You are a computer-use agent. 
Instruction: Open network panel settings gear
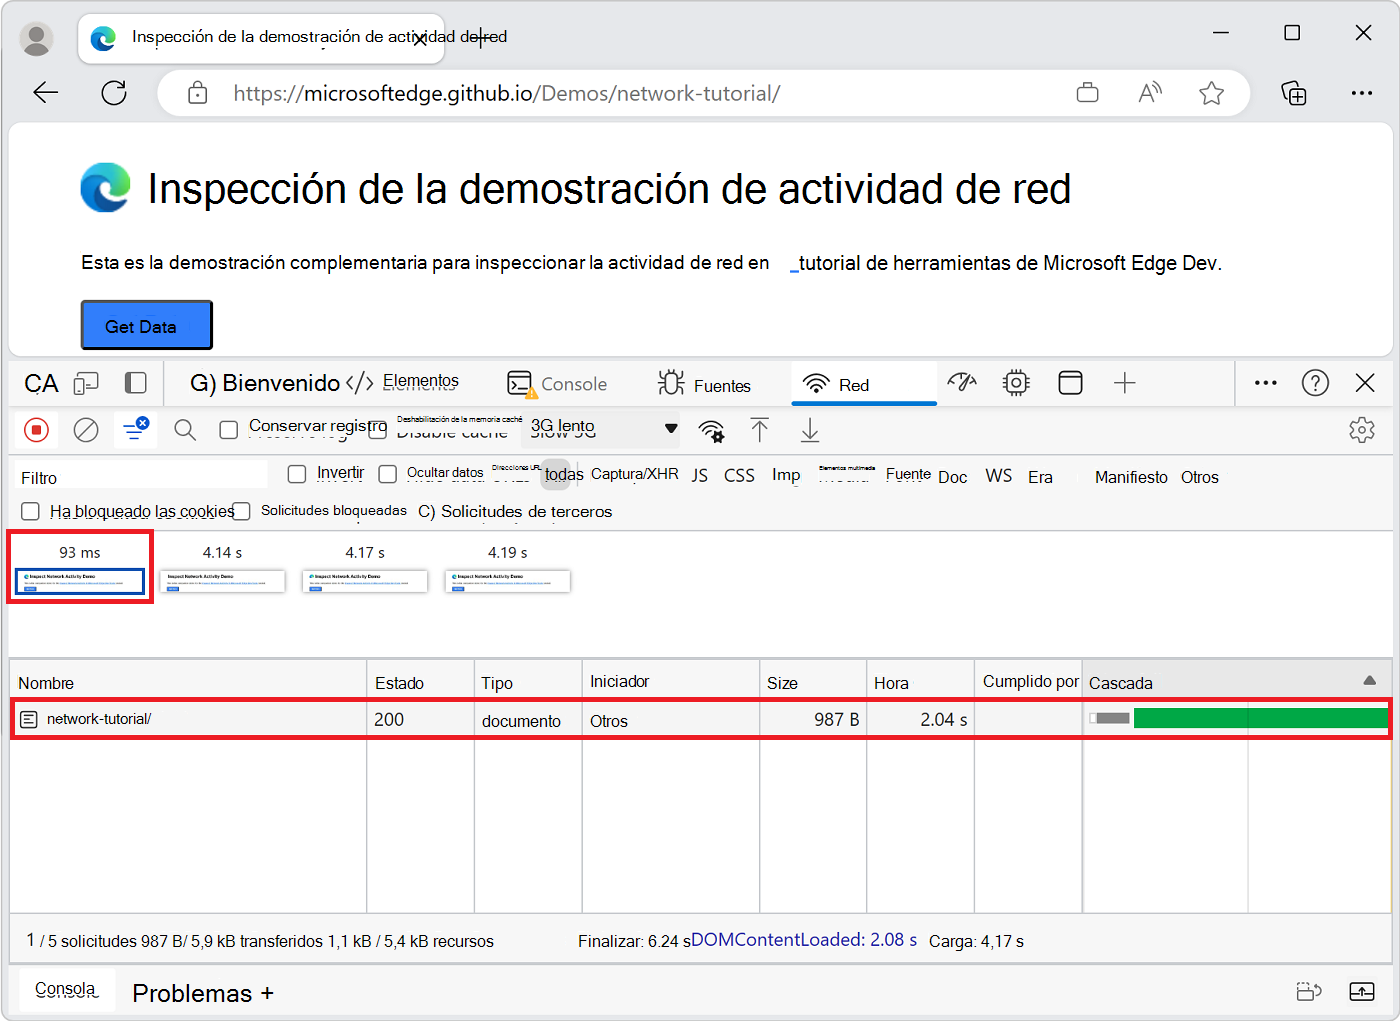tap(1362, 430)
